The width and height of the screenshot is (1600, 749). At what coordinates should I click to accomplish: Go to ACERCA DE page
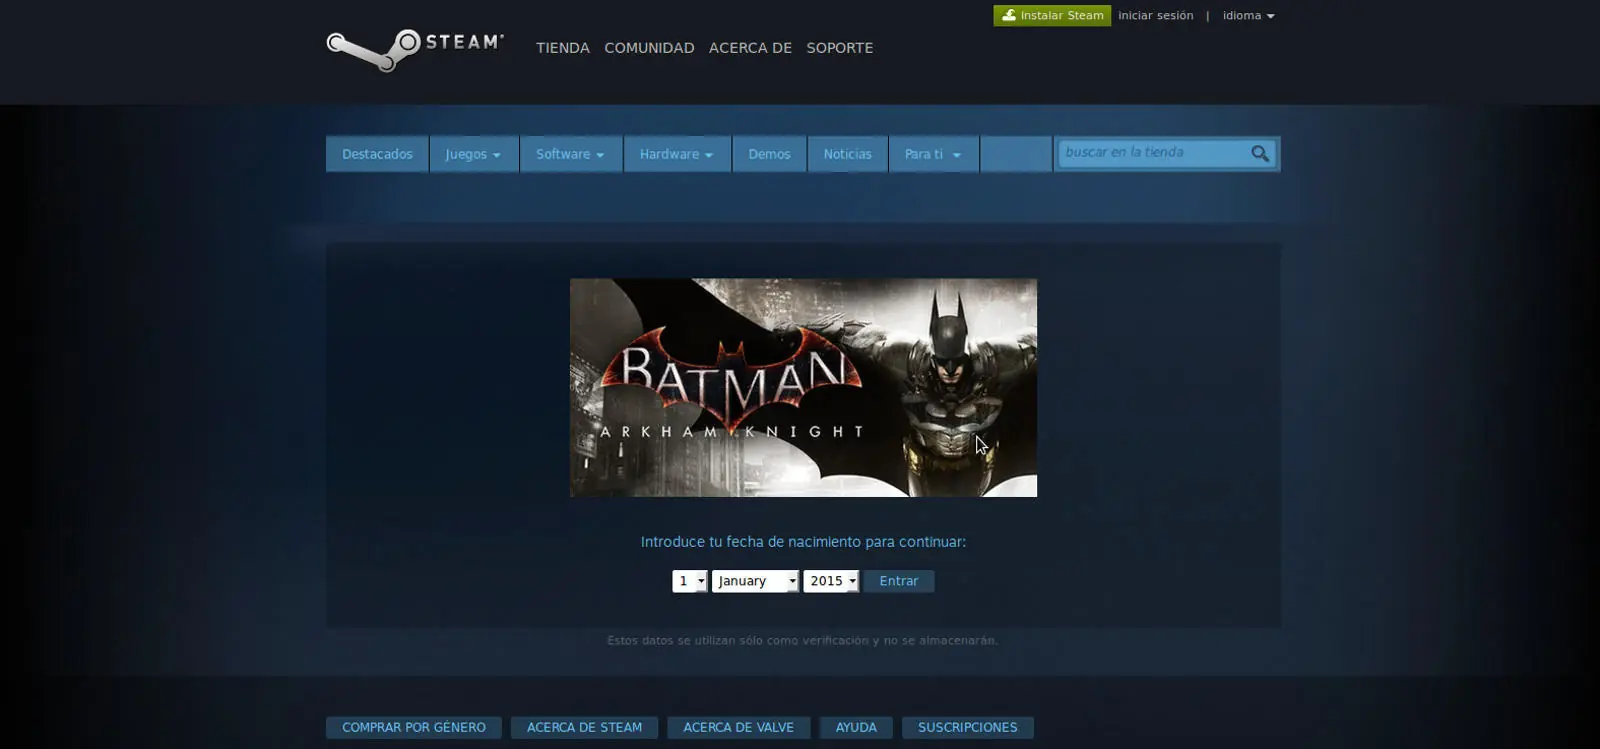point(750,48)
